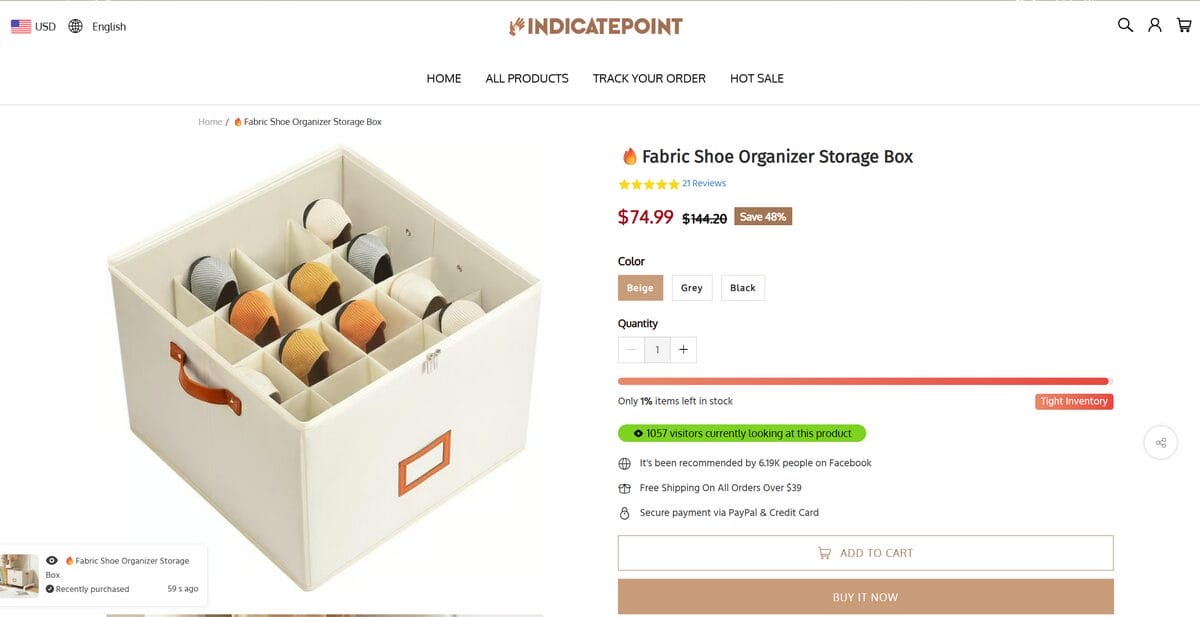This screenshot has height=617, width=1200.
Task: Select the Beige color option
Action: [640, 287]
